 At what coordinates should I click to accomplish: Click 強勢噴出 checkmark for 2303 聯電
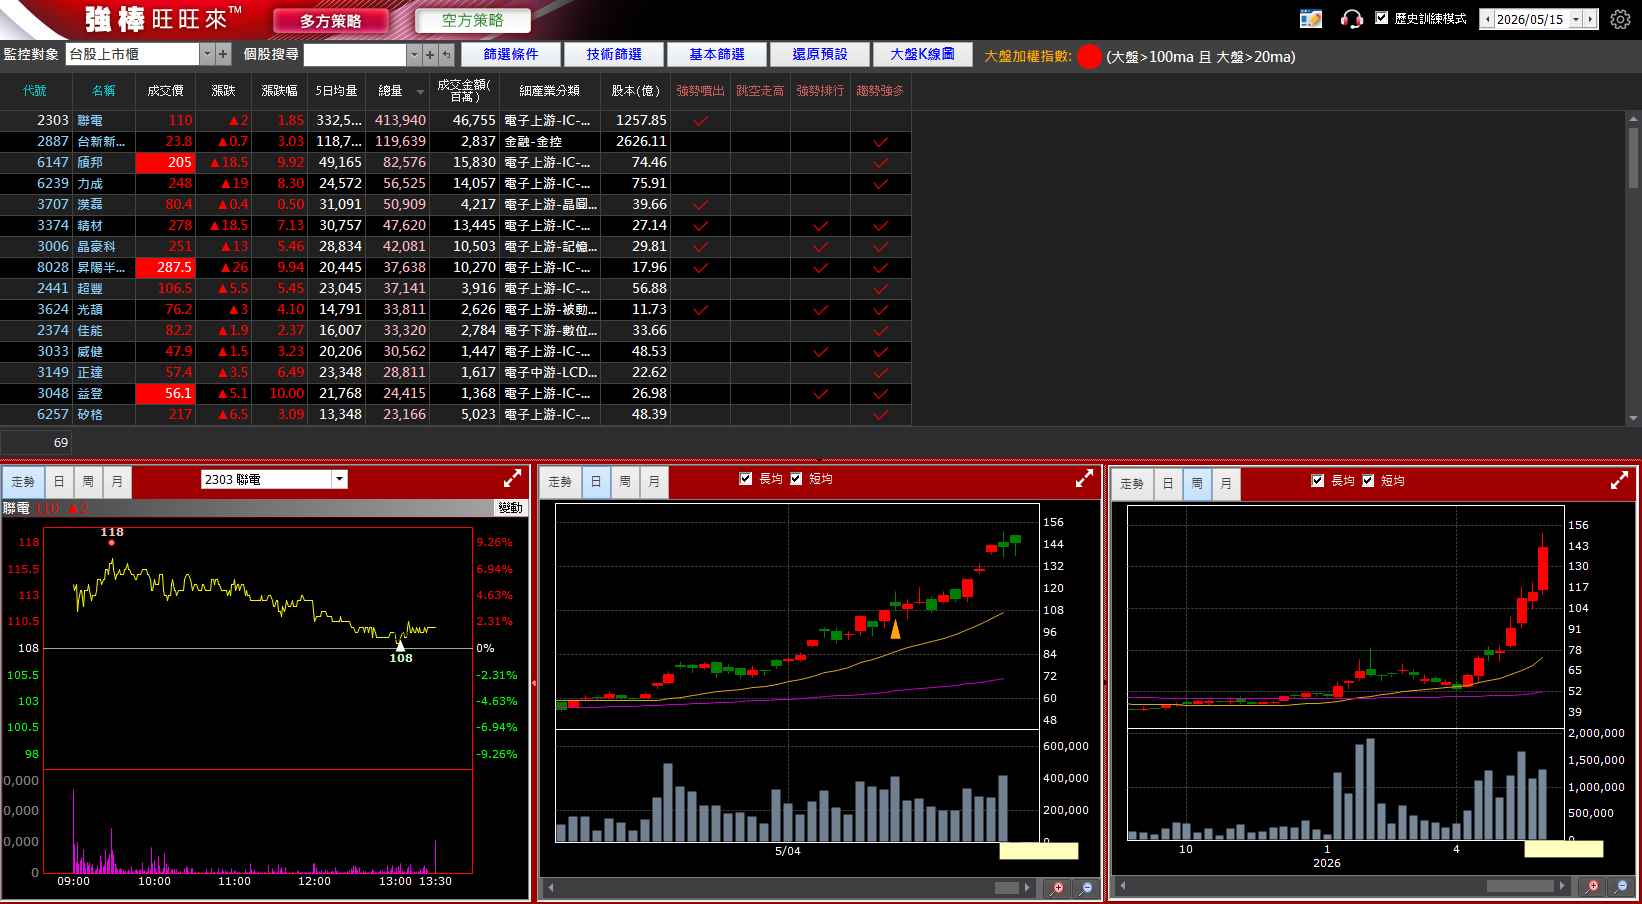coord(701,121)
